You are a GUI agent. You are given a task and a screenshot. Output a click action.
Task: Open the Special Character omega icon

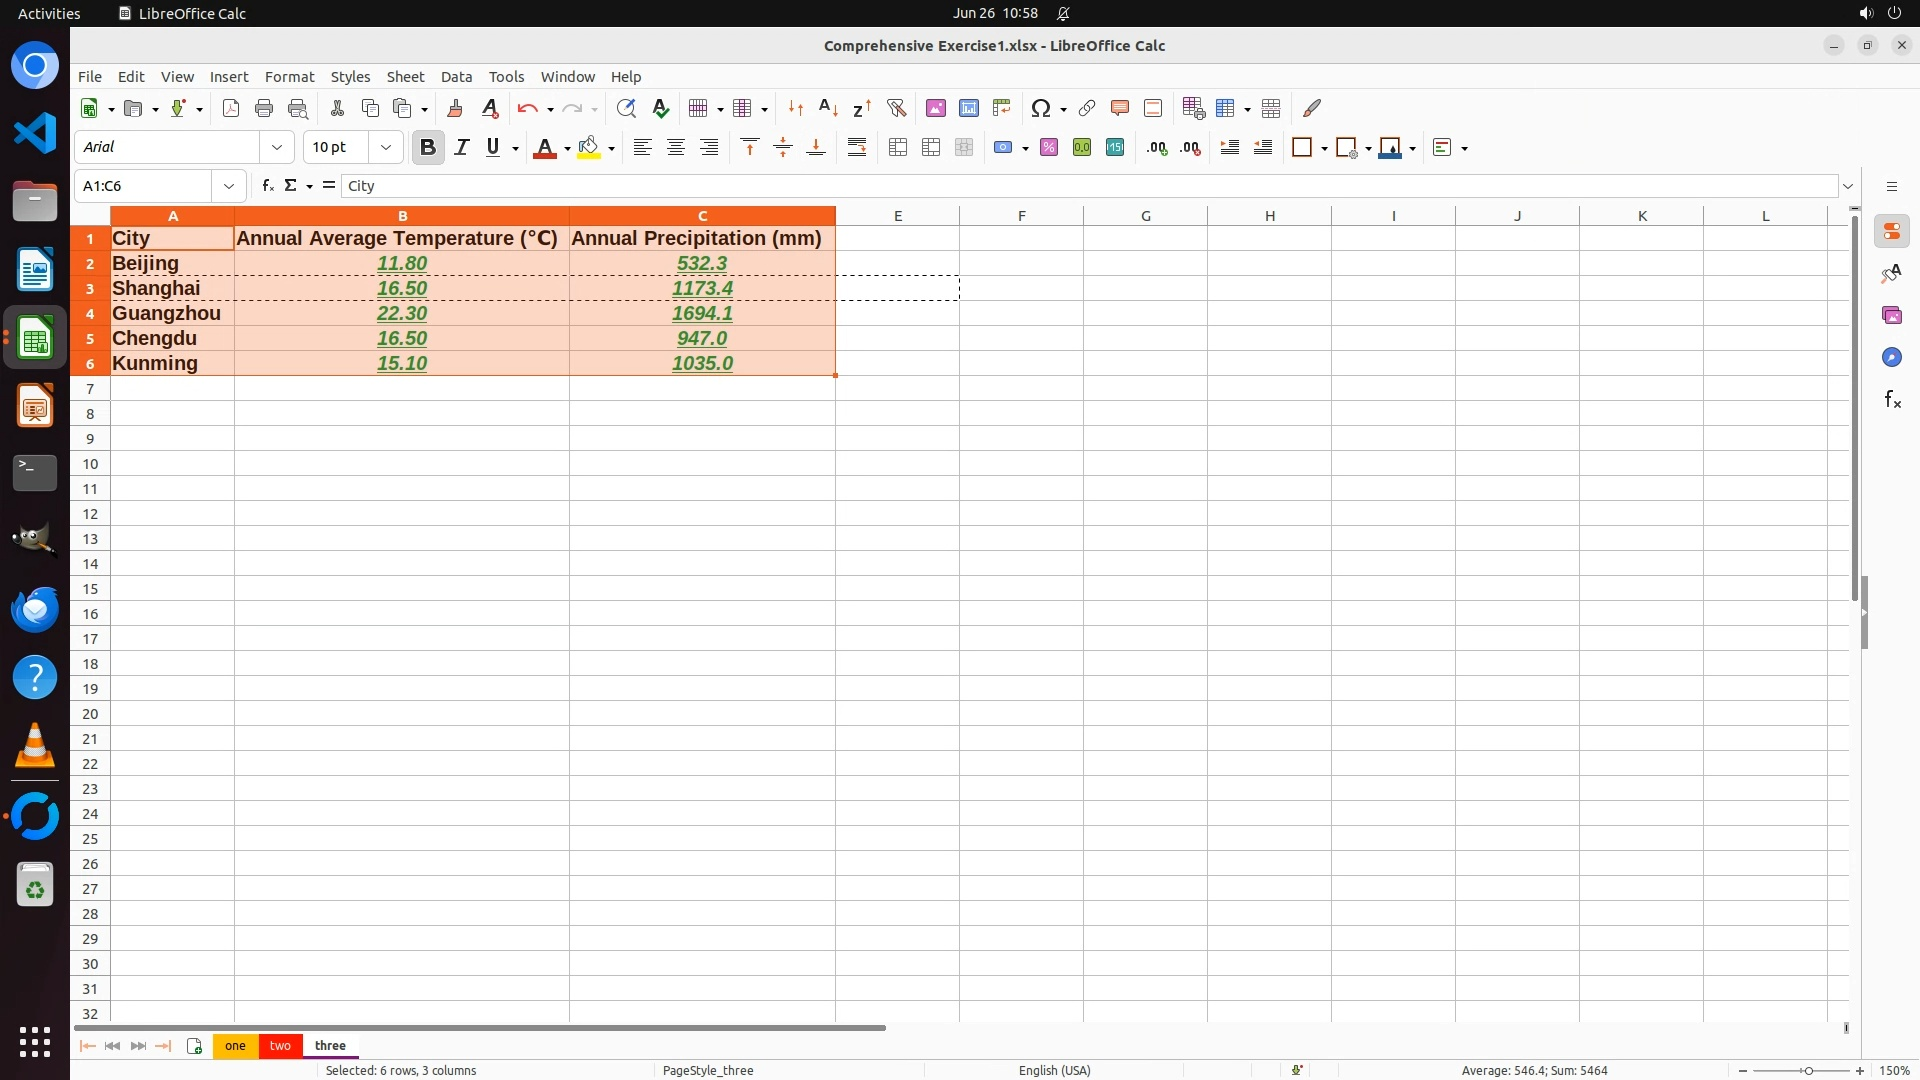(x=1040, y=108)
